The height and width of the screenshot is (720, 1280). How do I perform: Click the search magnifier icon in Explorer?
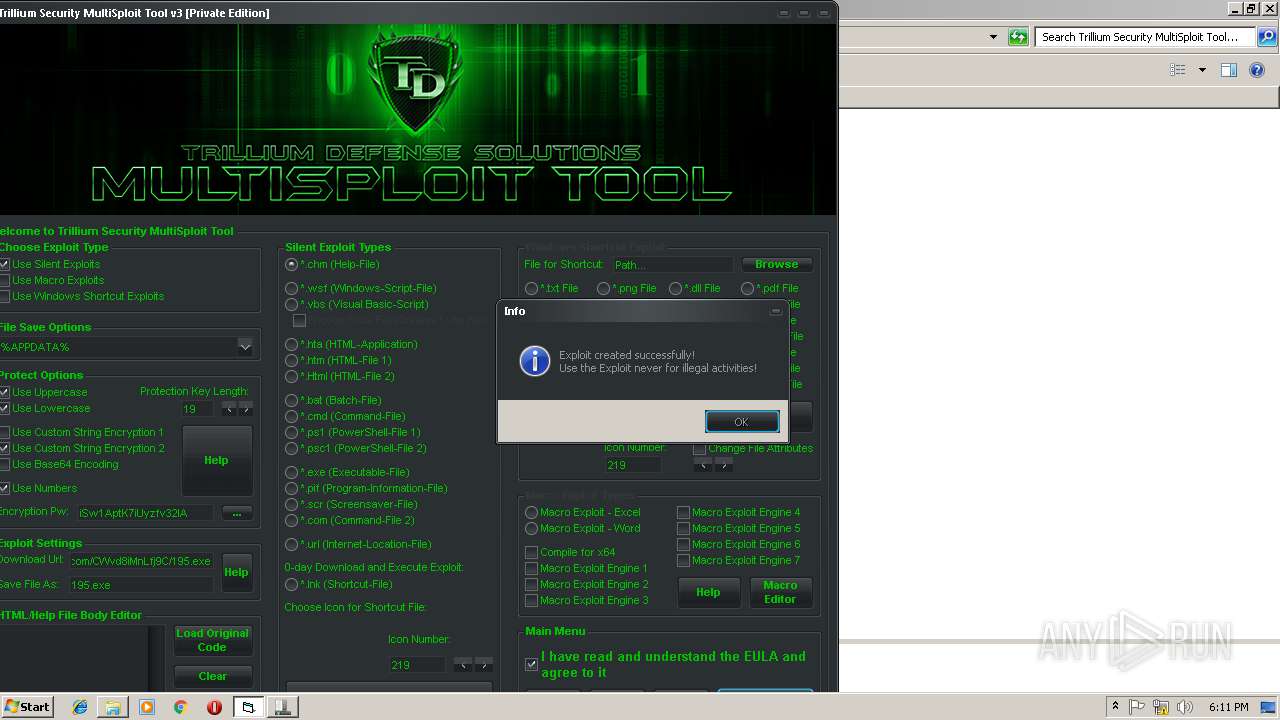(1267, 37)
